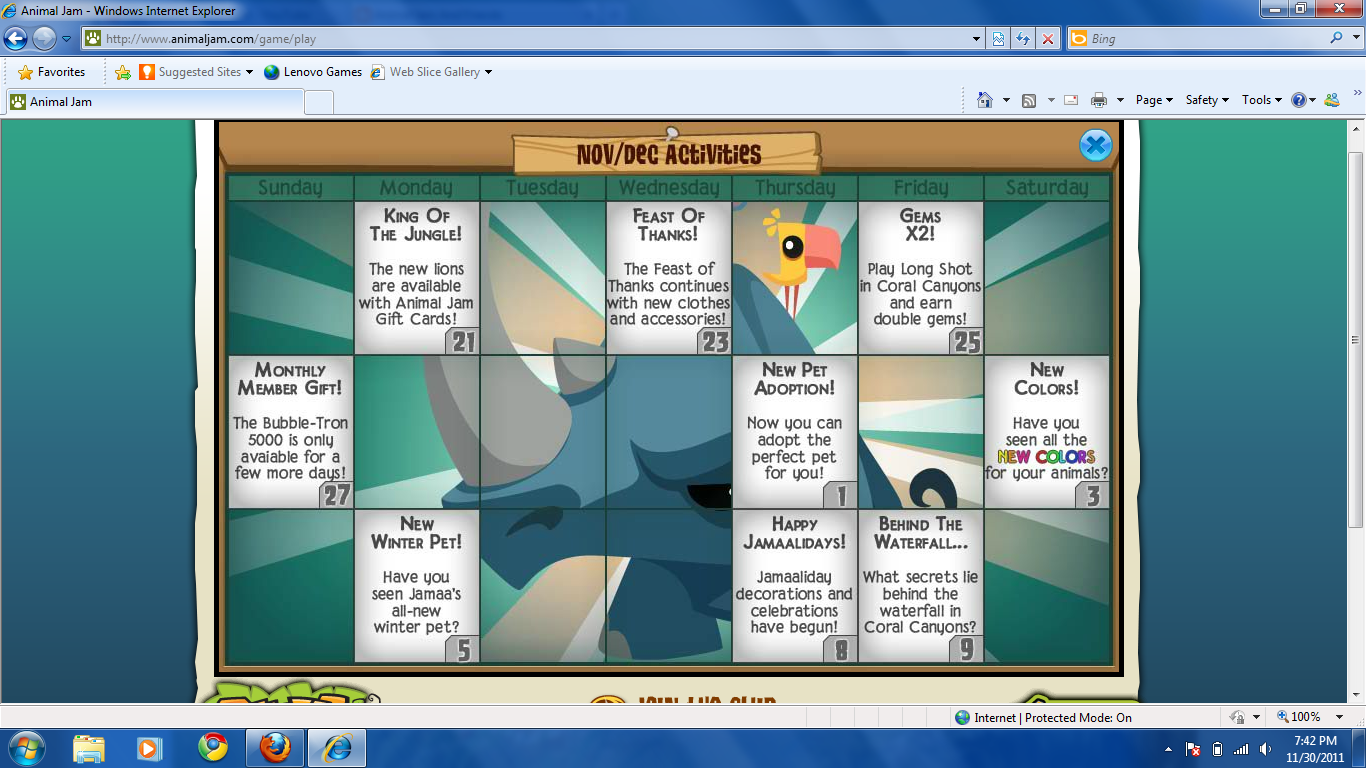1366x768 pixels.
Task: Open Google Chrome from the taskbar
Action: tap(212, 748)
